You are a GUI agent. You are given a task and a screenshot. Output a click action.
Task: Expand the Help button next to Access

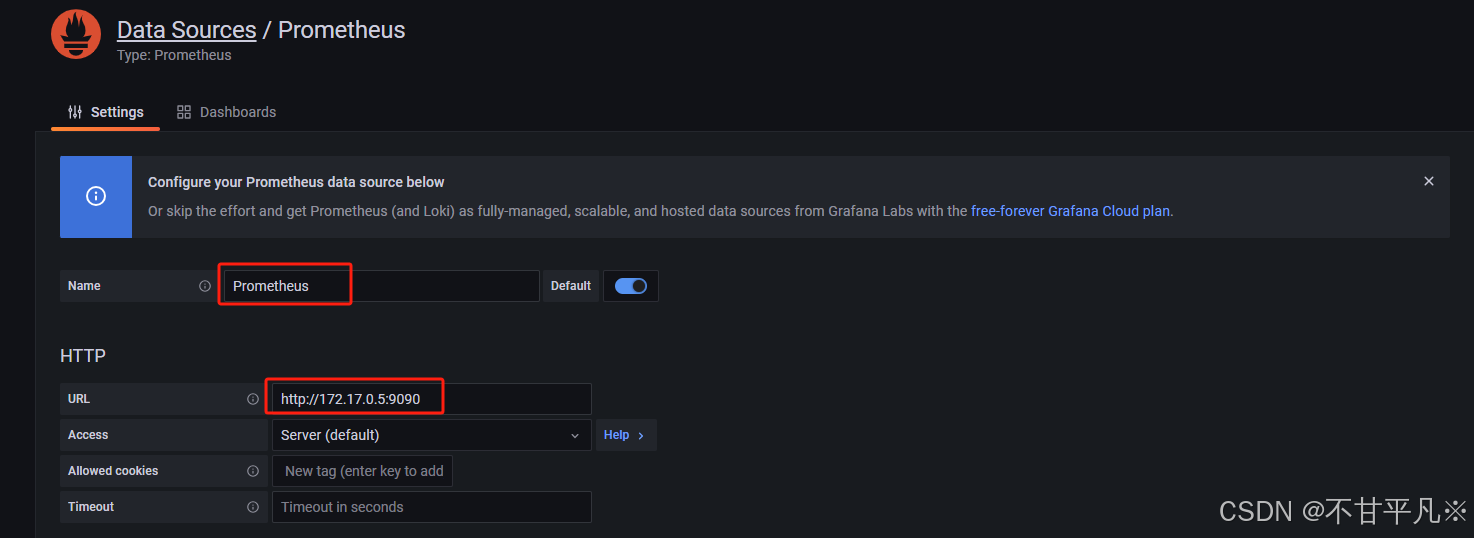[x=626, y=435]
